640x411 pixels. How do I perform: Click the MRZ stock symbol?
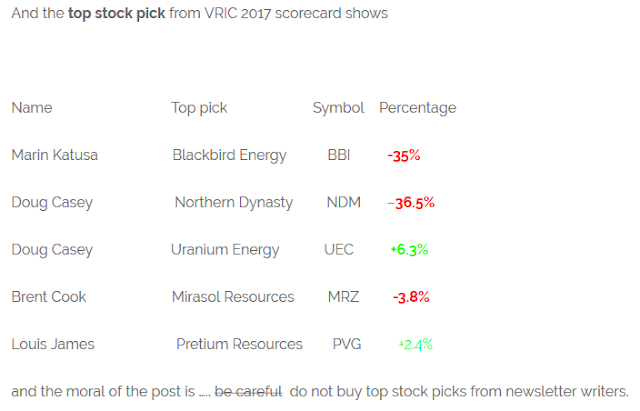[x=343, y=297]
